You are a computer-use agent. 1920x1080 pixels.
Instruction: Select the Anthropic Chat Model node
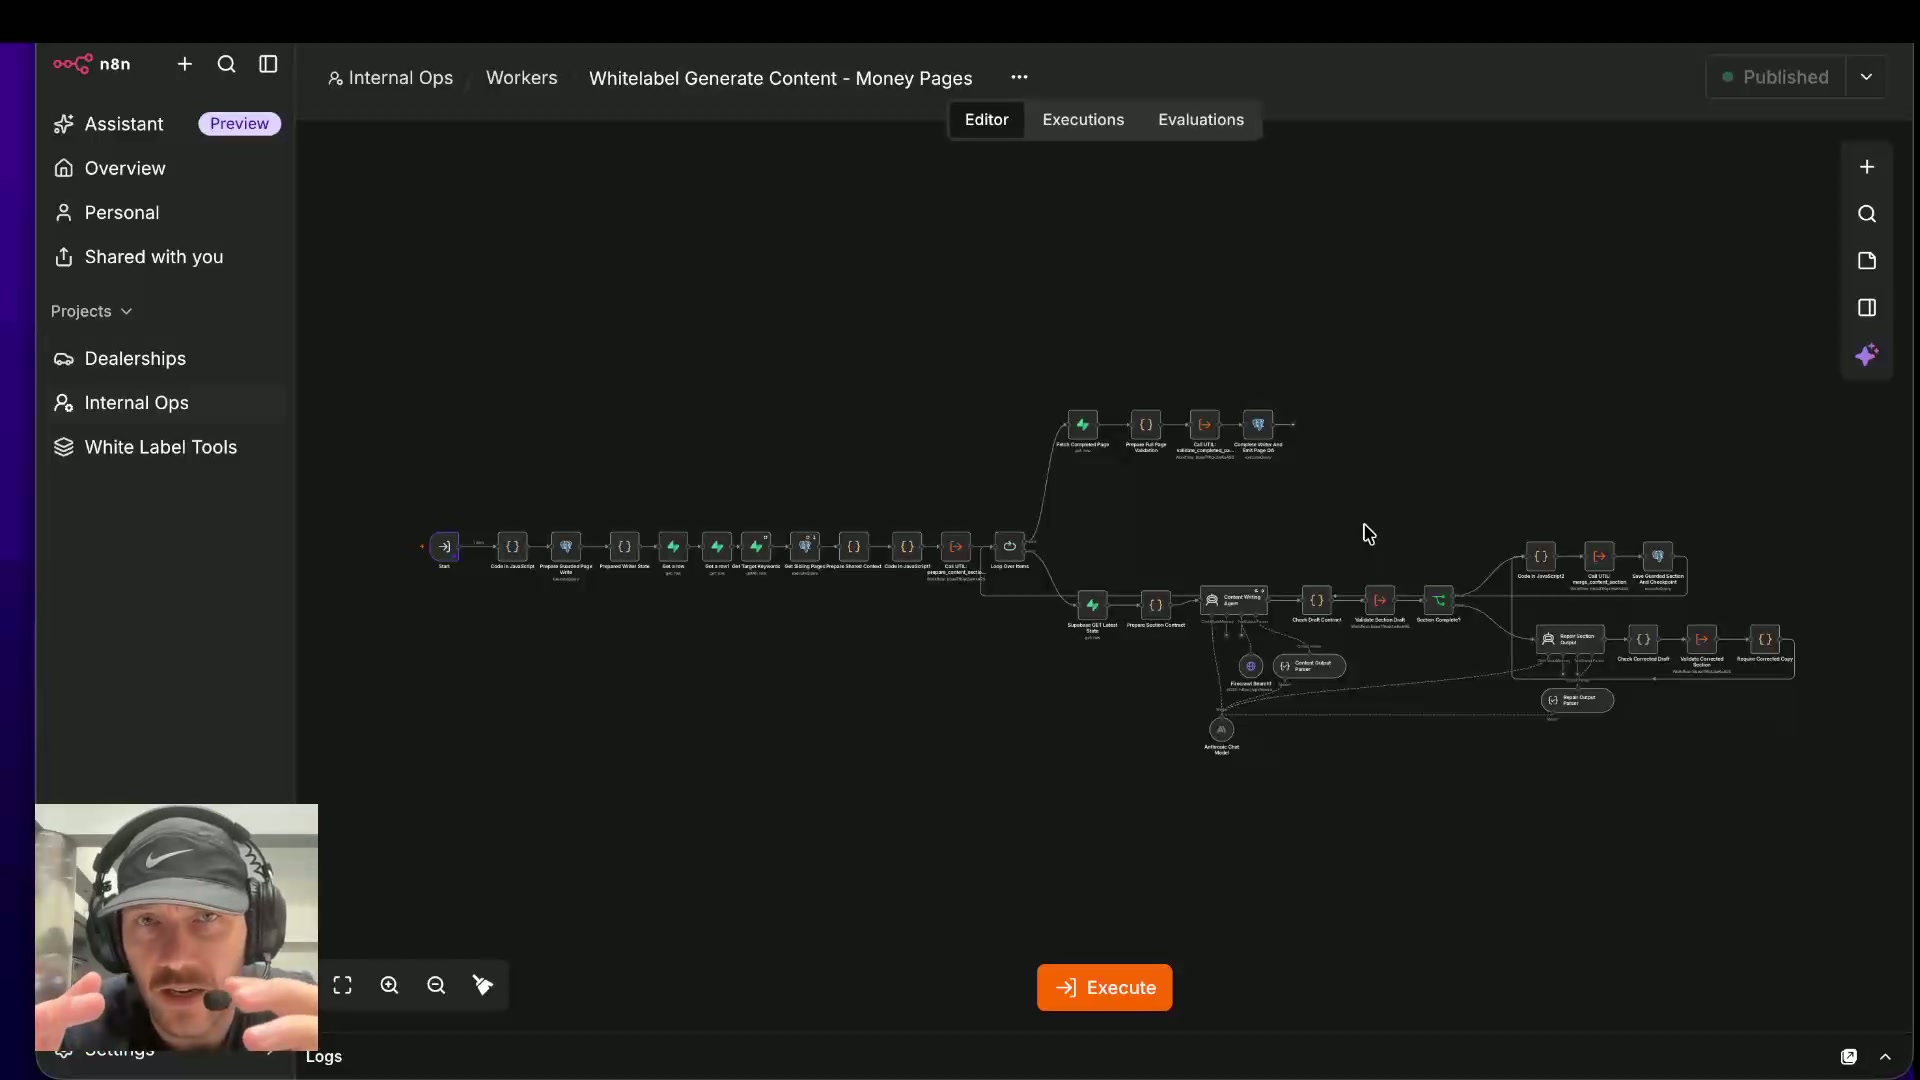coord(1221,730)
